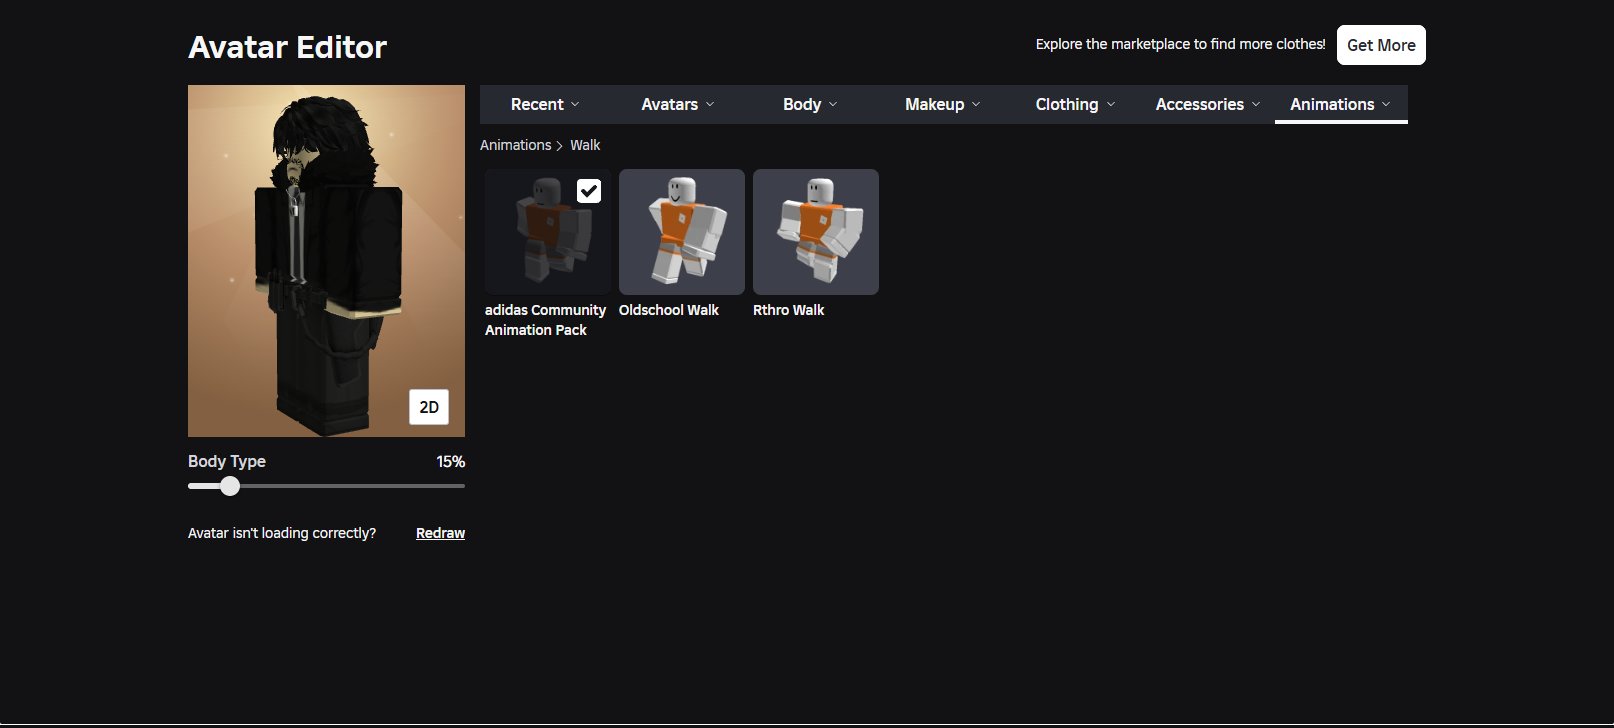Viewport: 1614px width, 728px height.
Task: Click the Rthro Walk label
Action: pyautogui.click(x=789, y=310)
